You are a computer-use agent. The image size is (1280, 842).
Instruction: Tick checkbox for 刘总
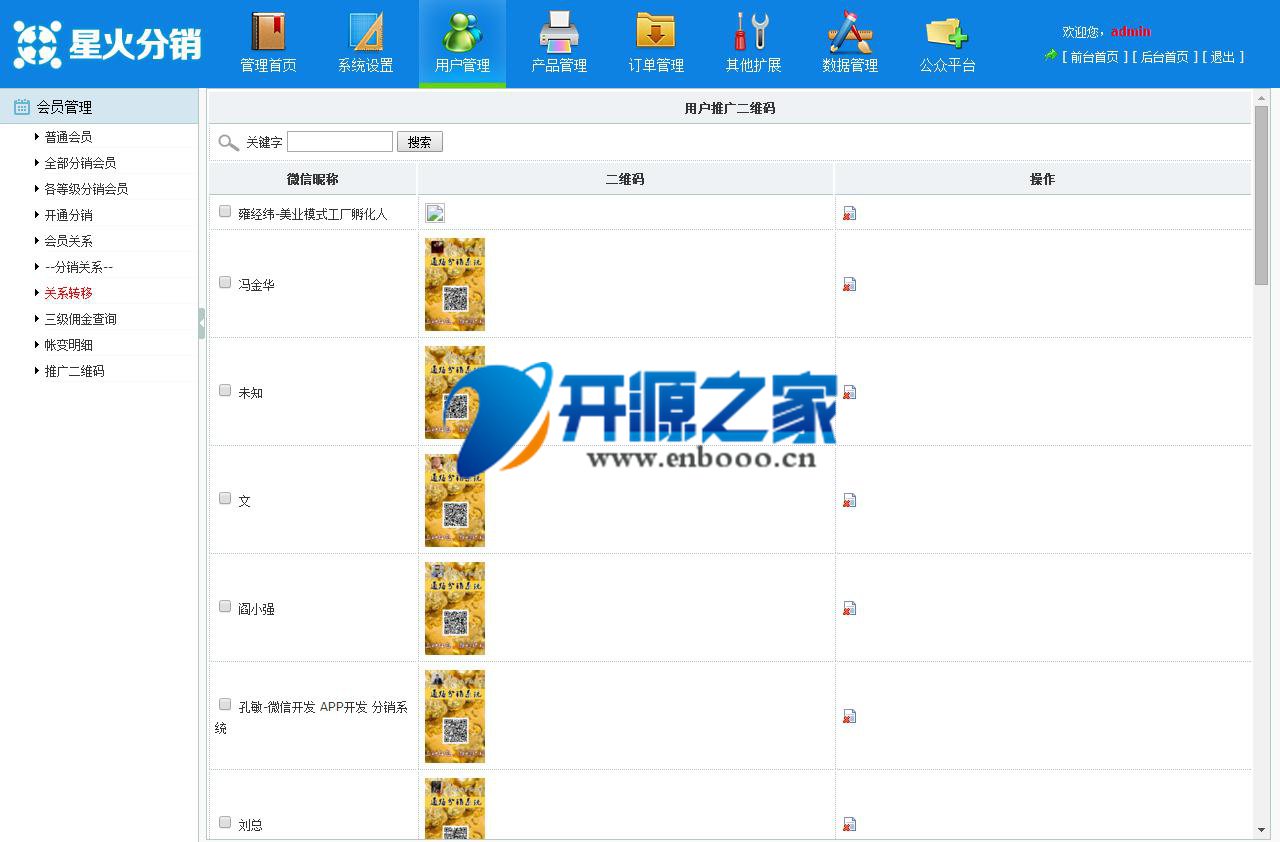[225, 823]
